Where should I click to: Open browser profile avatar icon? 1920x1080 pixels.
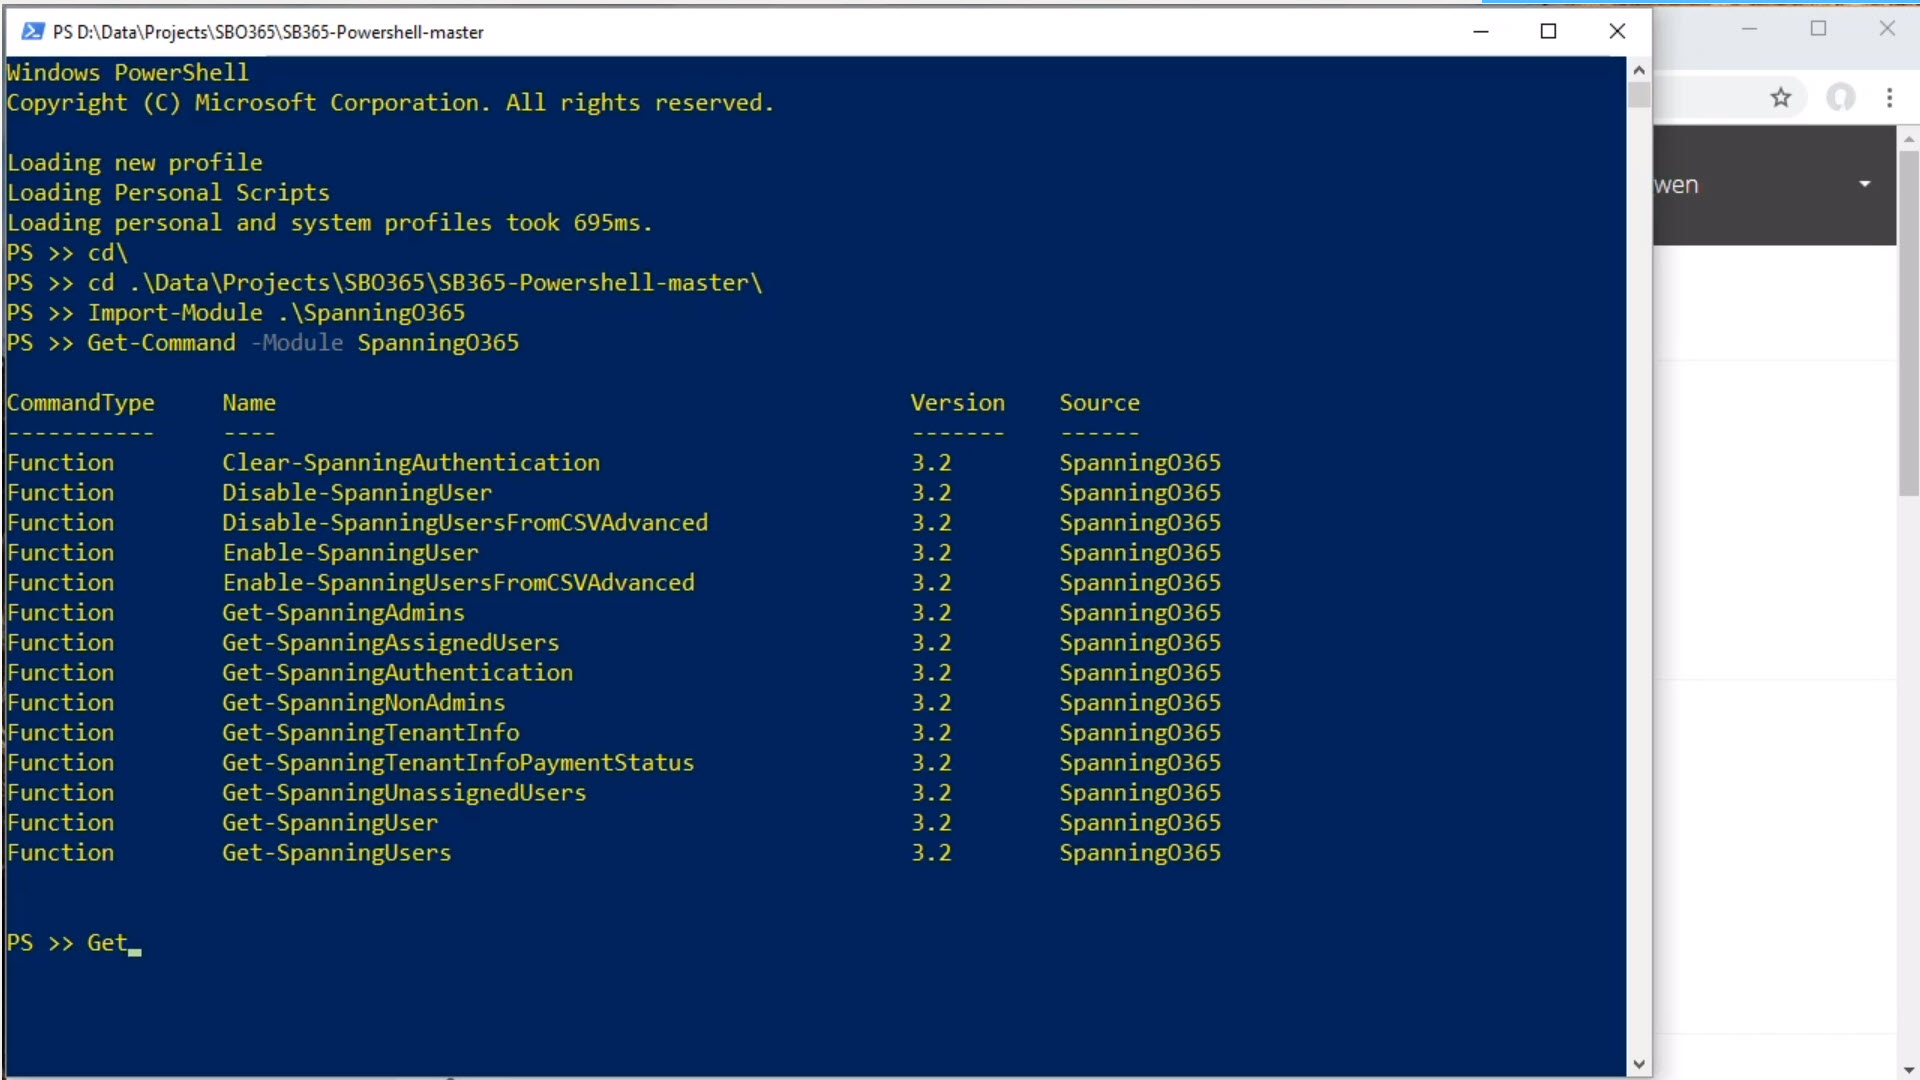tap(1841, 98)
